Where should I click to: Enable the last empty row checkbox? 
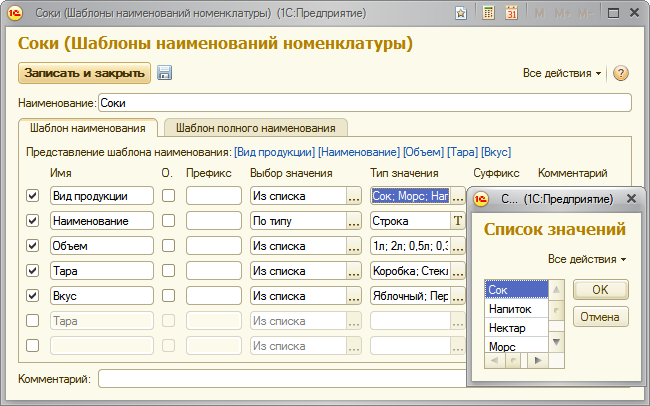click(x=32, y=345)
